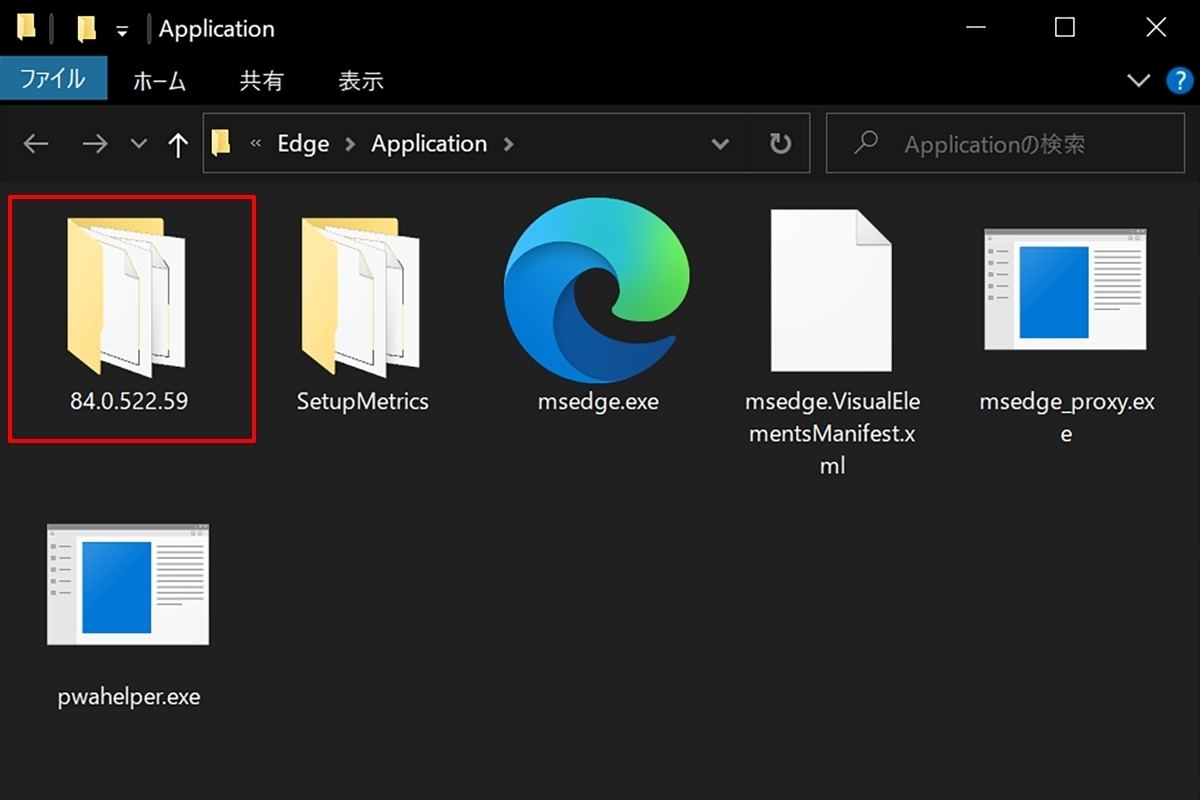Image resolution: width=1200 pixels, height=800 pixels.
Task: Show hidden parent folders in address bar
Action: [255, 144]
